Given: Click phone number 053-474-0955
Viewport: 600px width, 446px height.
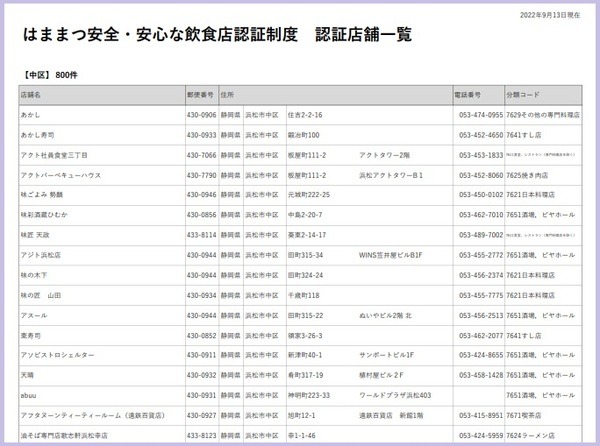Looking at the screenshot, I should click(481, 115).
